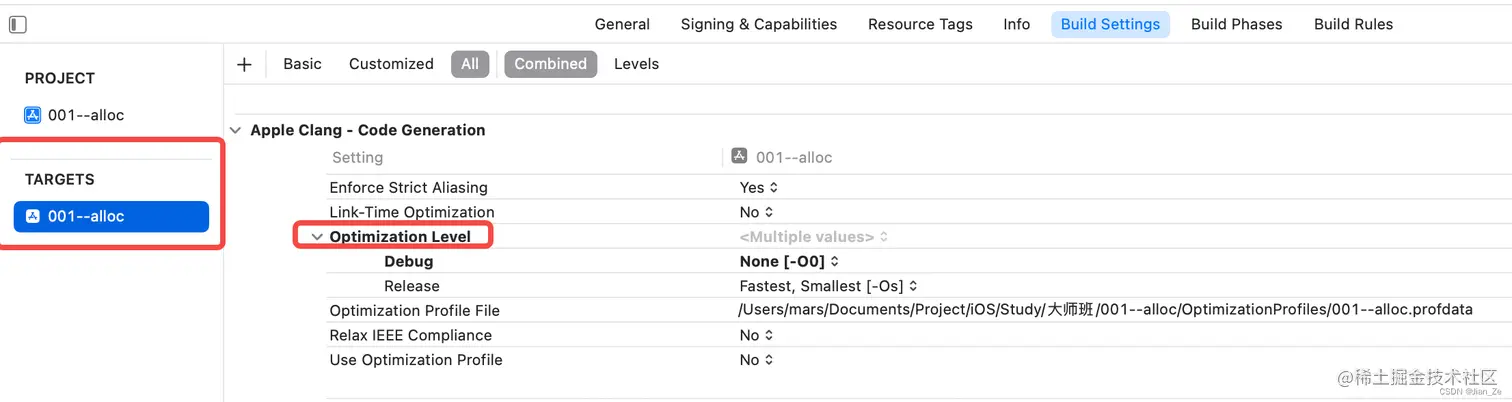Open the Link-Time Optimization No popup
The height and width of the screenshot is (402, 1512).
[x=756, y=212]
